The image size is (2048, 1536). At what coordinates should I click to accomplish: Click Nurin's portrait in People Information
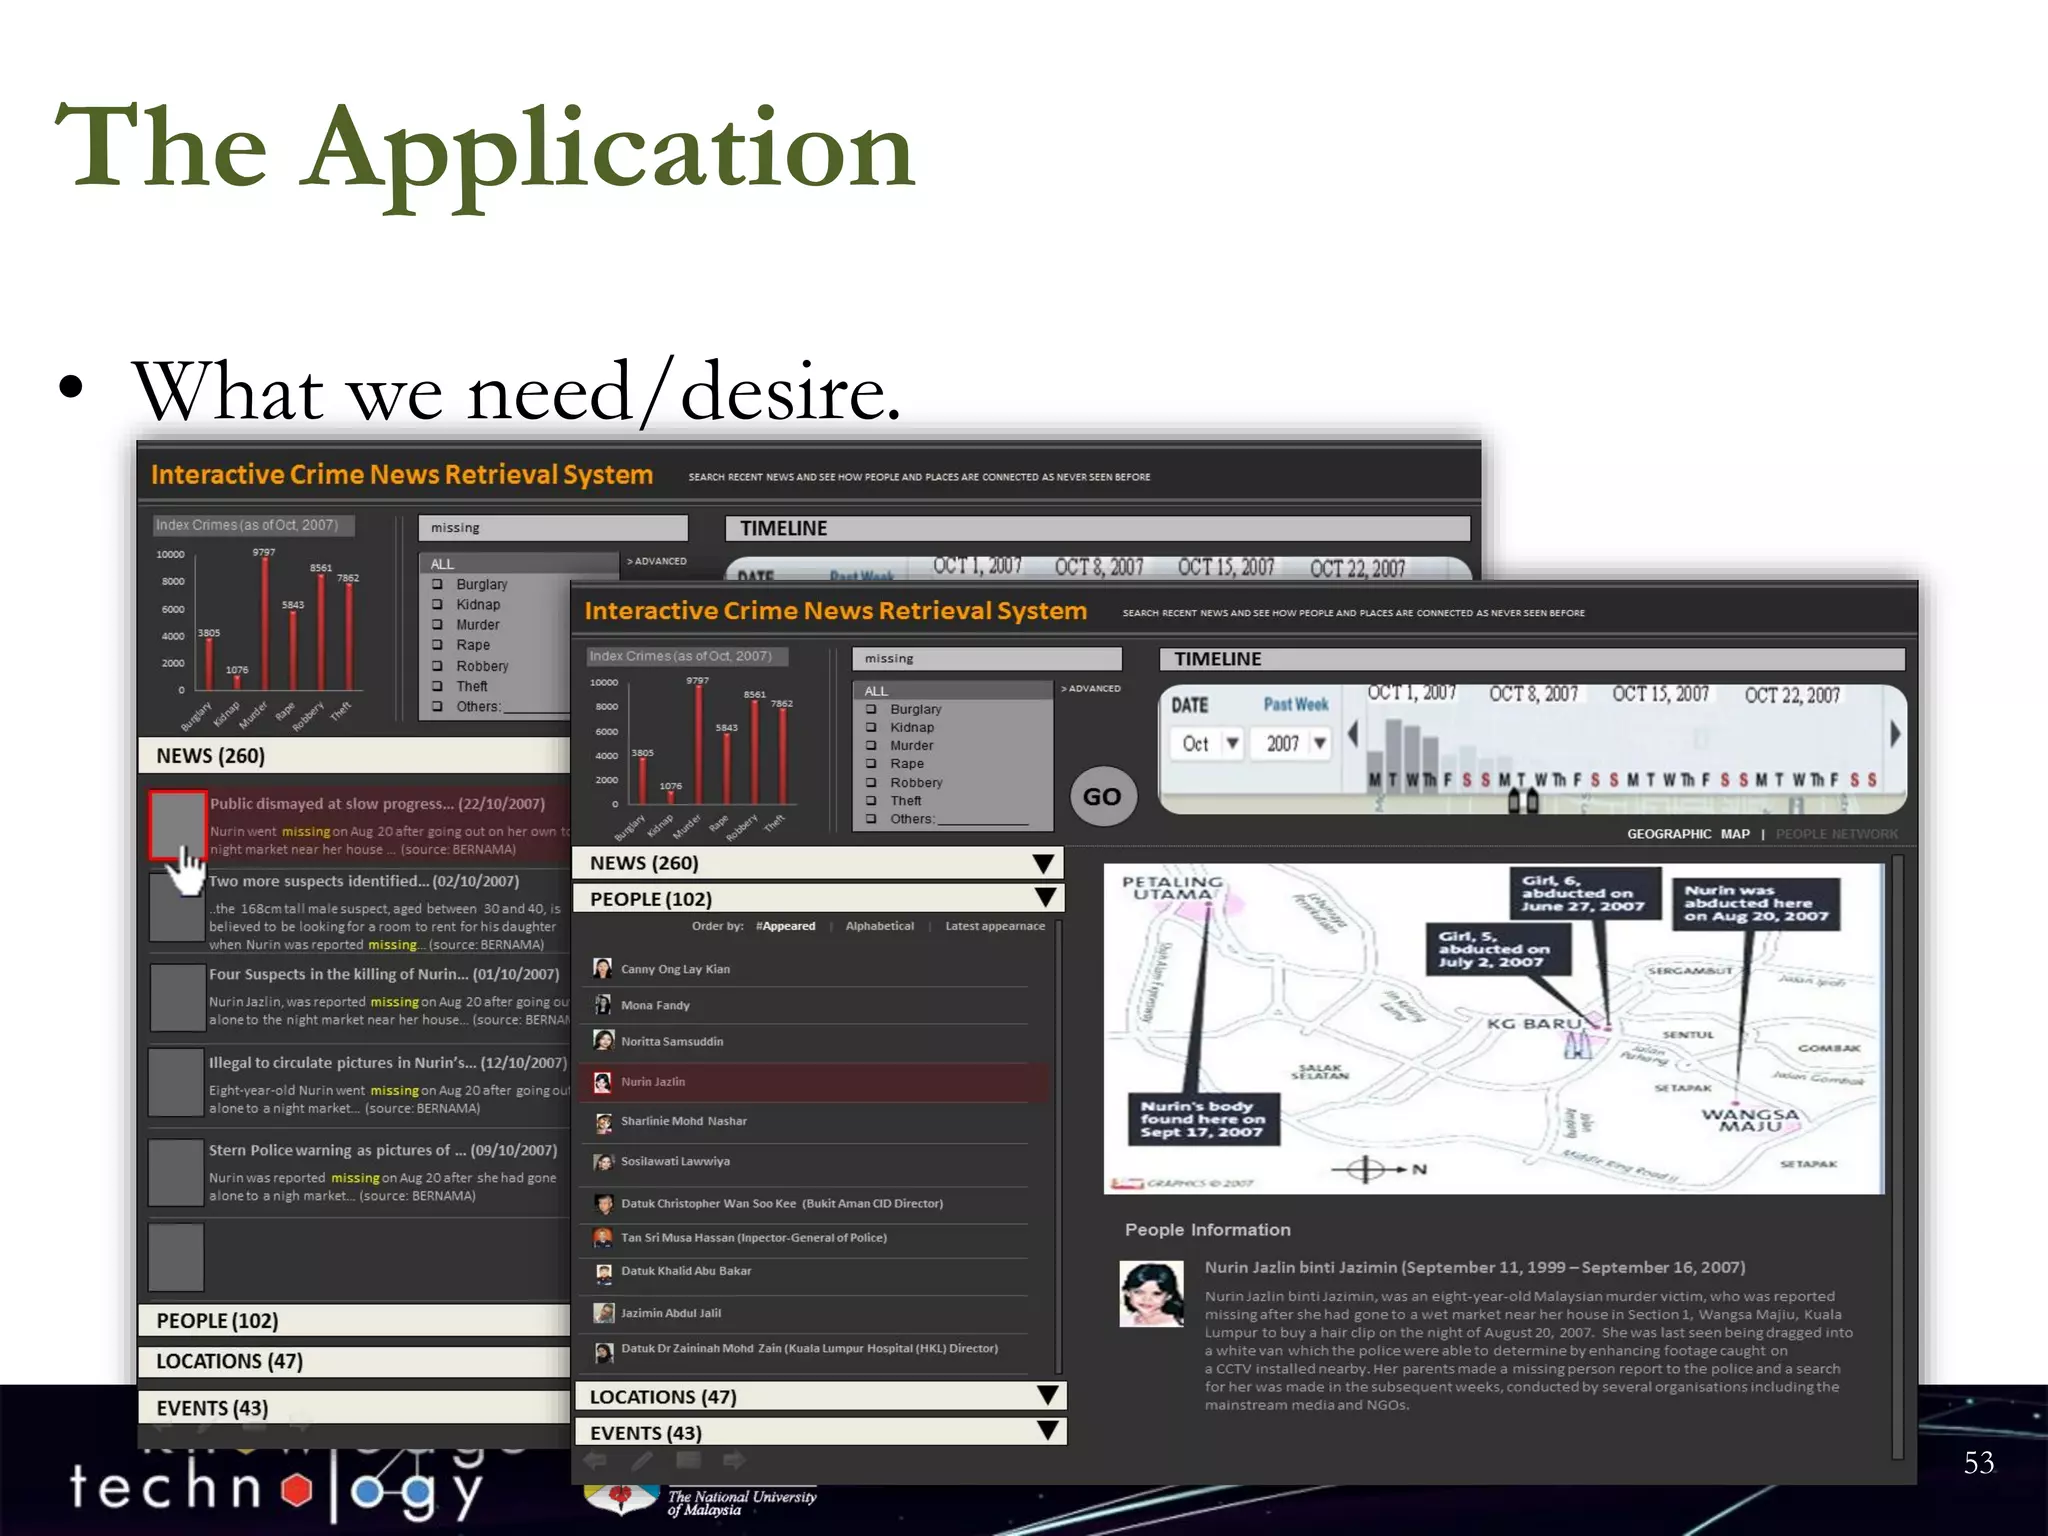pyautogui.click(x=1152, y=1294)
